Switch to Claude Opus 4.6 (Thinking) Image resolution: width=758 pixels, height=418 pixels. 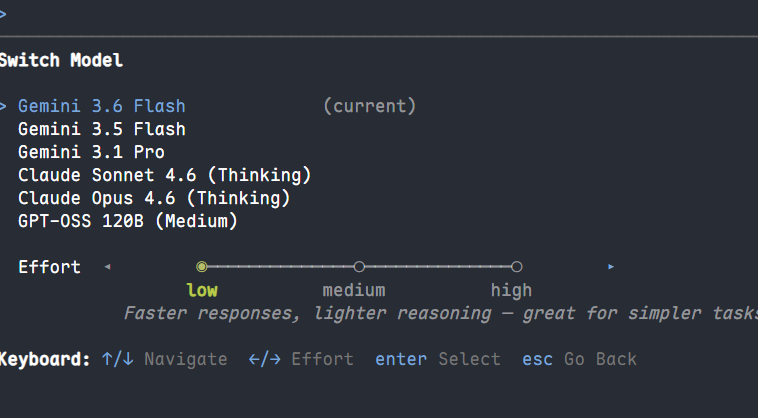[154, 199]
